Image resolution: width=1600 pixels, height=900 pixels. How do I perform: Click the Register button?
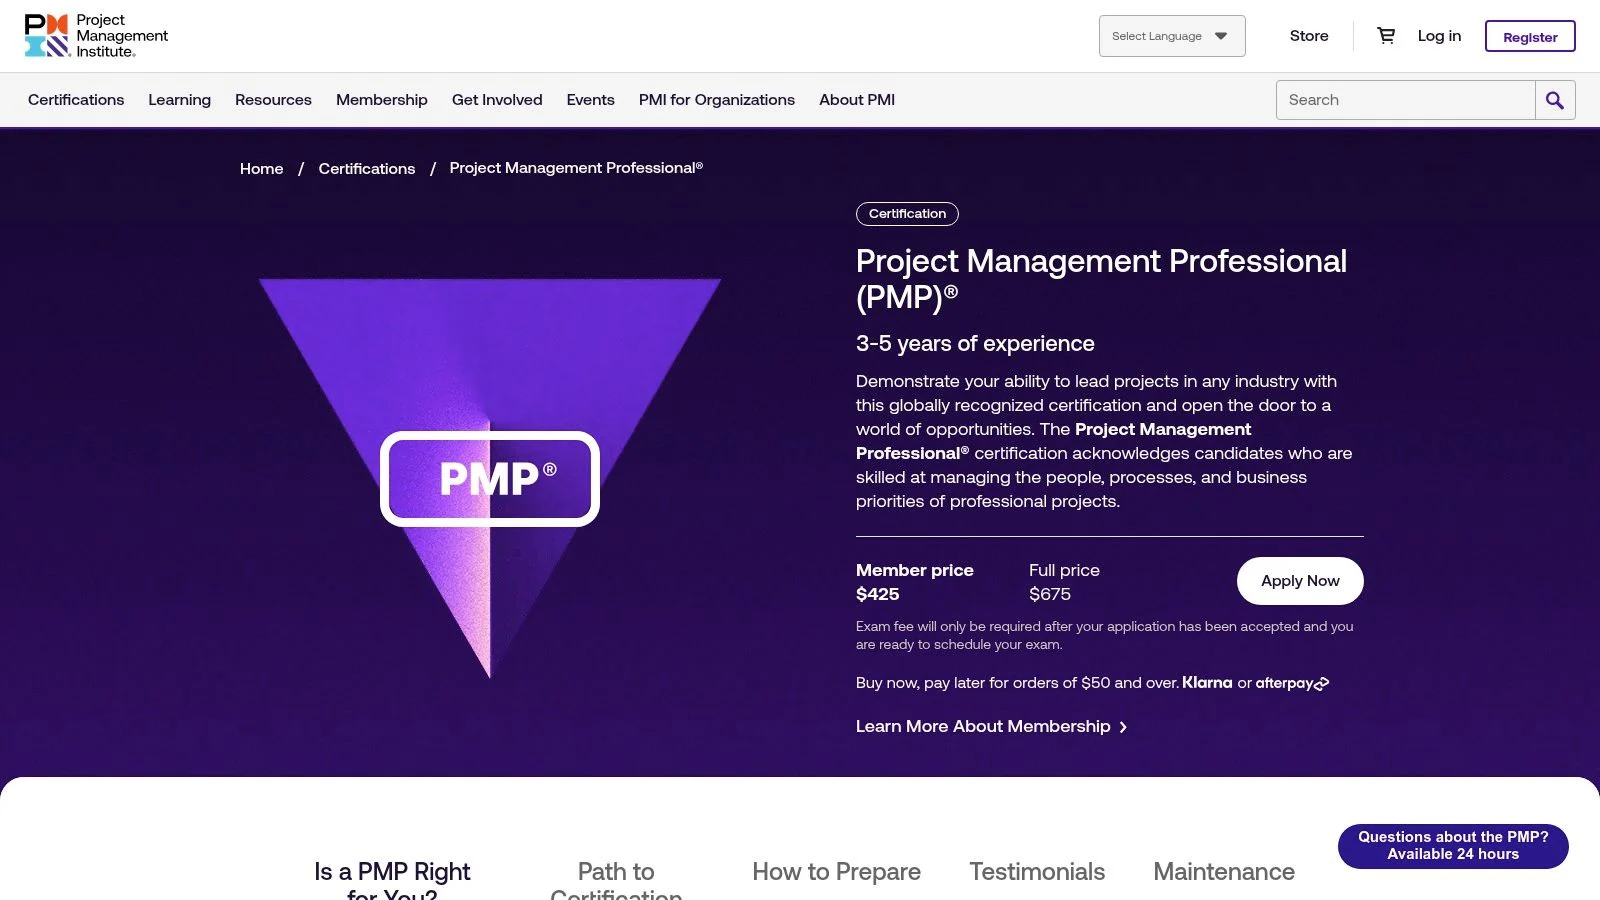(x=1530, y=36)
